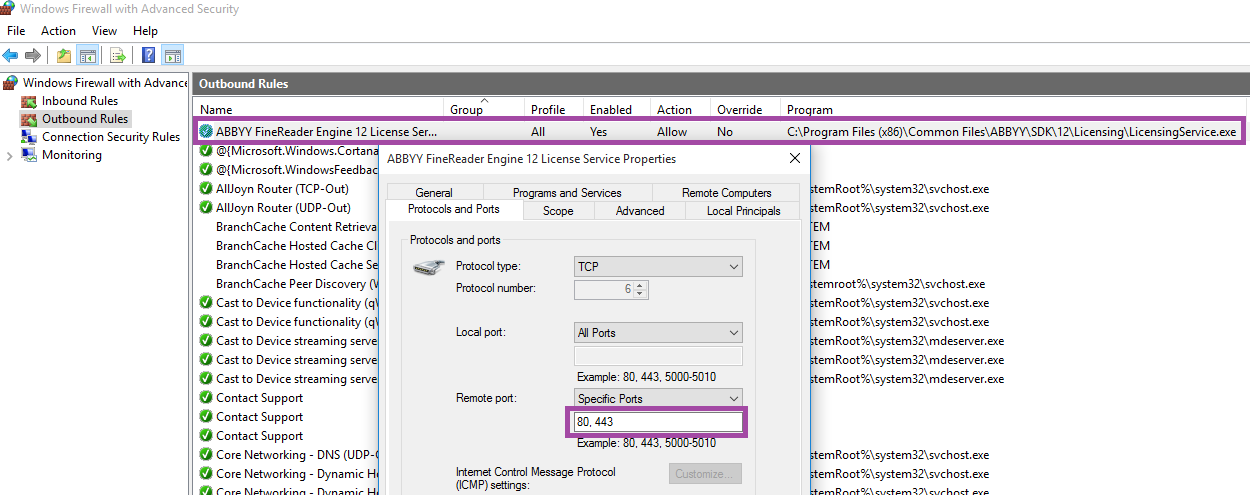The height and width of the screenshot is (495, 1250).
Task: Select the @{Microsoft.WindowsFeedback rule
Action: tap(296, 170)
